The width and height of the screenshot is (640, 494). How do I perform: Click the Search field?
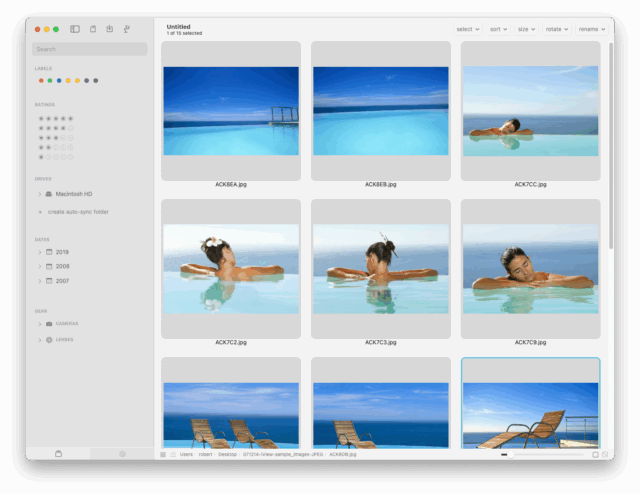90,49
